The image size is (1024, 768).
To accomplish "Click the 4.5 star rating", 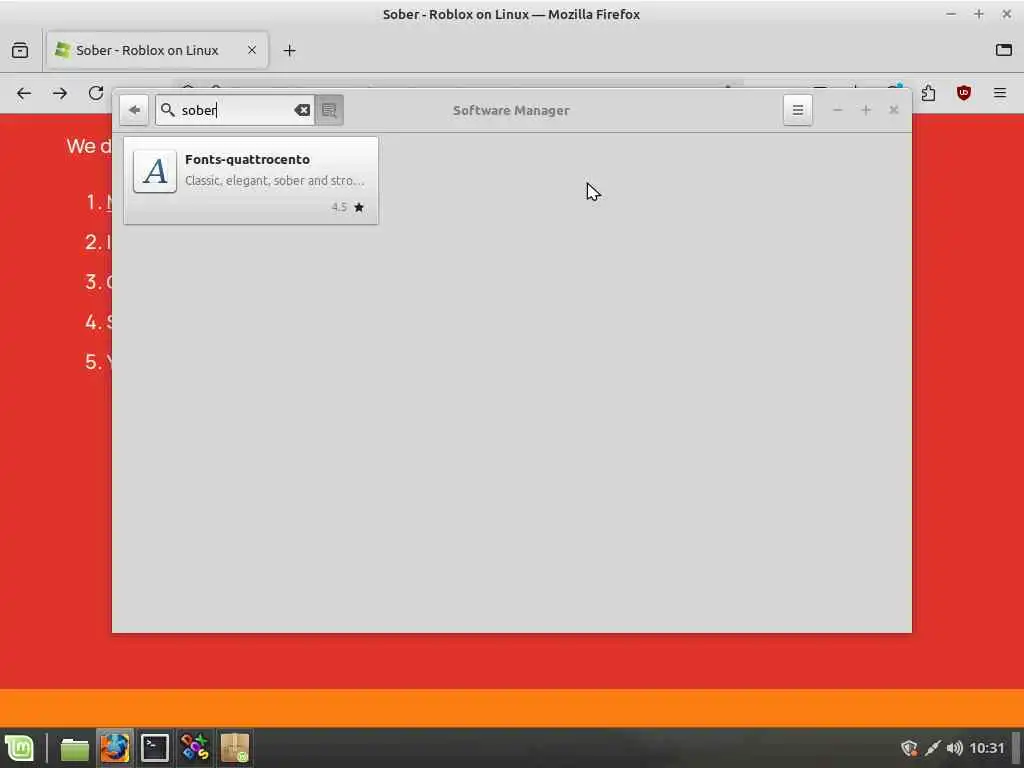I will pos(347,207).
